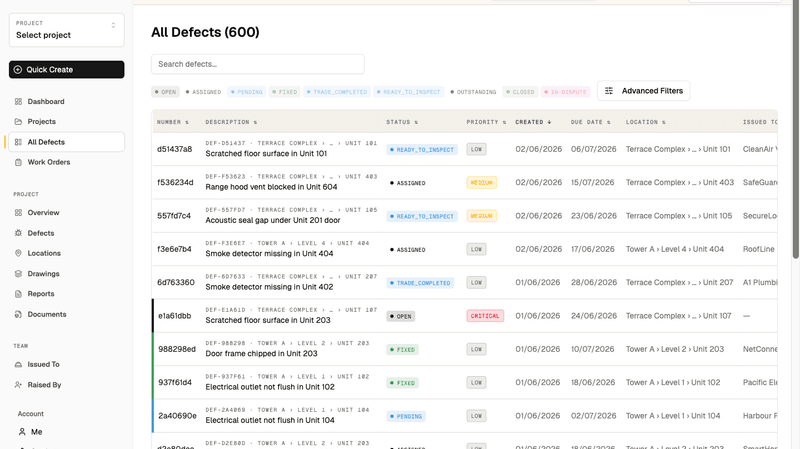Open Raised By team page
The image size is (800, 449).
pyautogui.click(x=66, y=385)
